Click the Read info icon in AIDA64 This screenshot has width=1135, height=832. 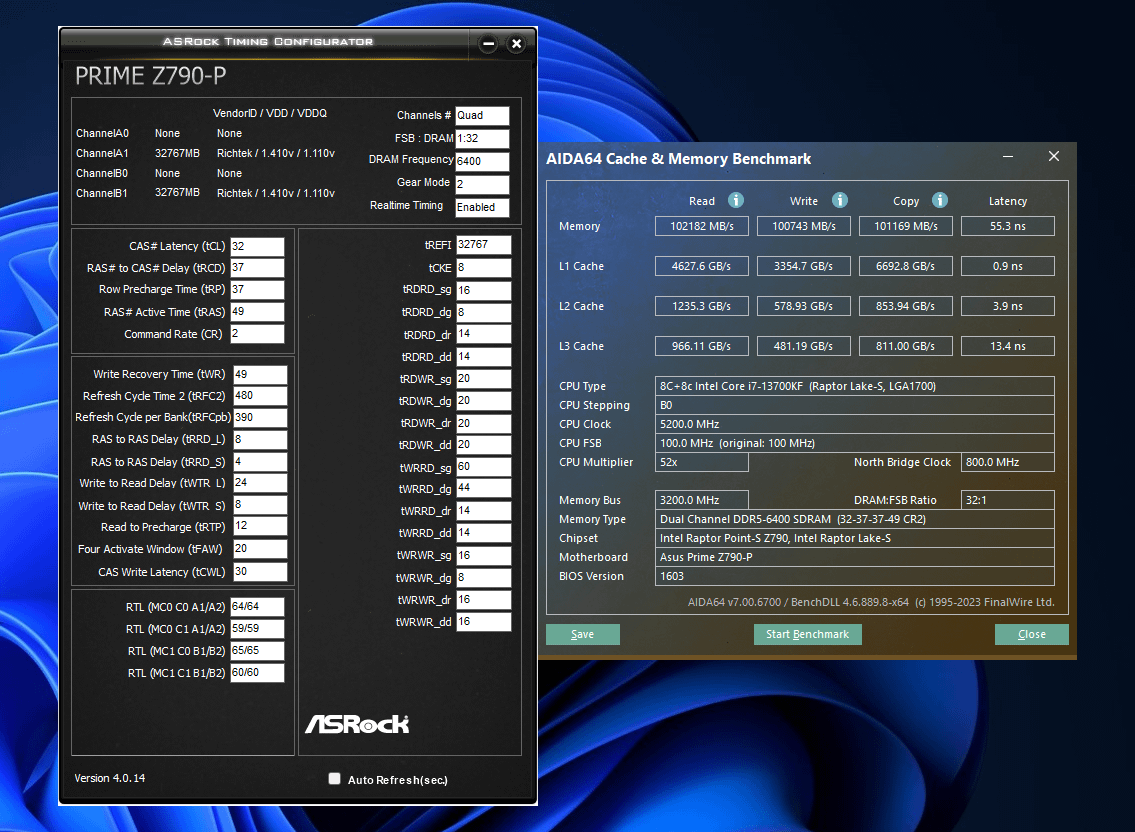click(735, 201)
